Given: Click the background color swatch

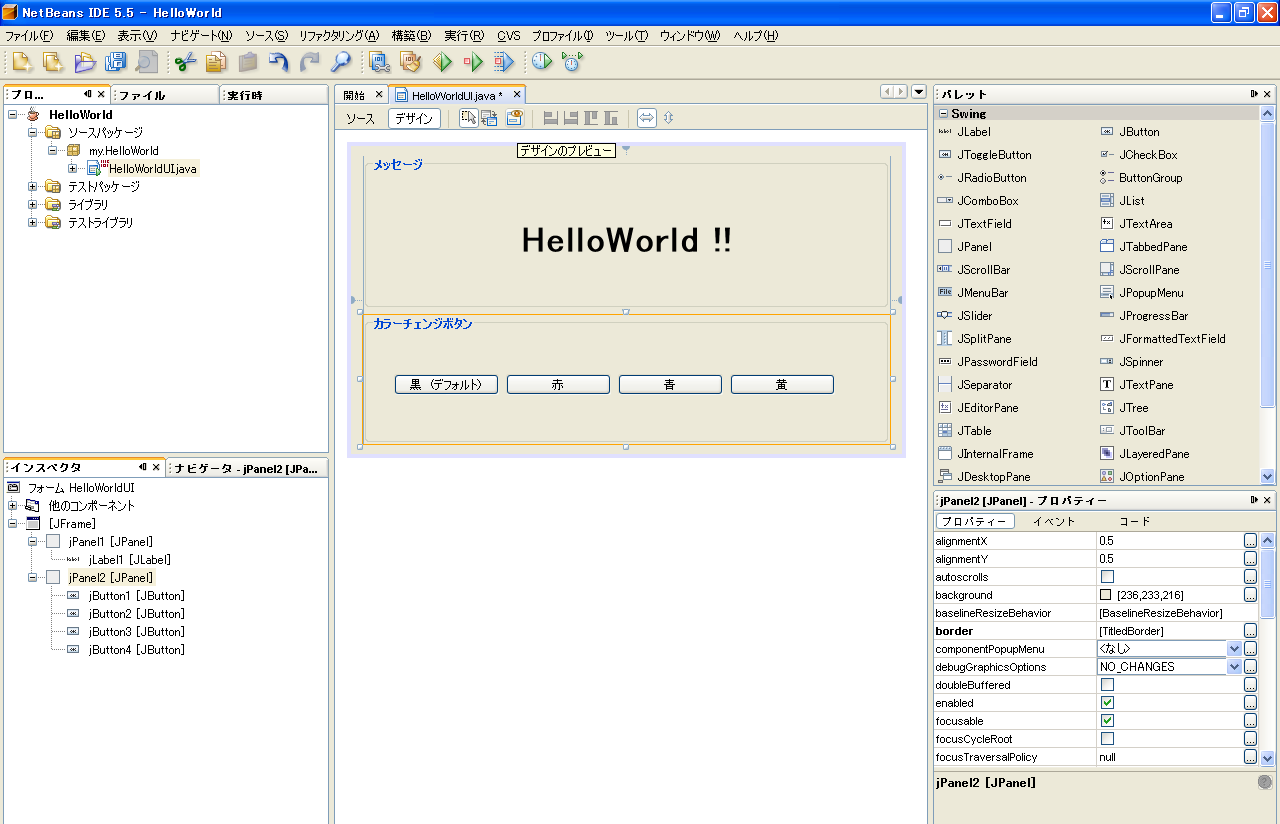Looking at the screenshot, I should click(1105, 595).
